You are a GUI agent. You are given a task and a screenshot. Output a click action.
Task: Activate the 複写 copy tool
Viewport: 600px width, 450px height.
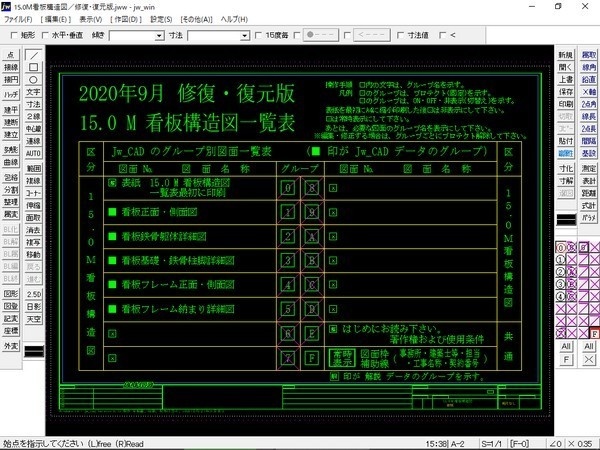click(33, 242)
